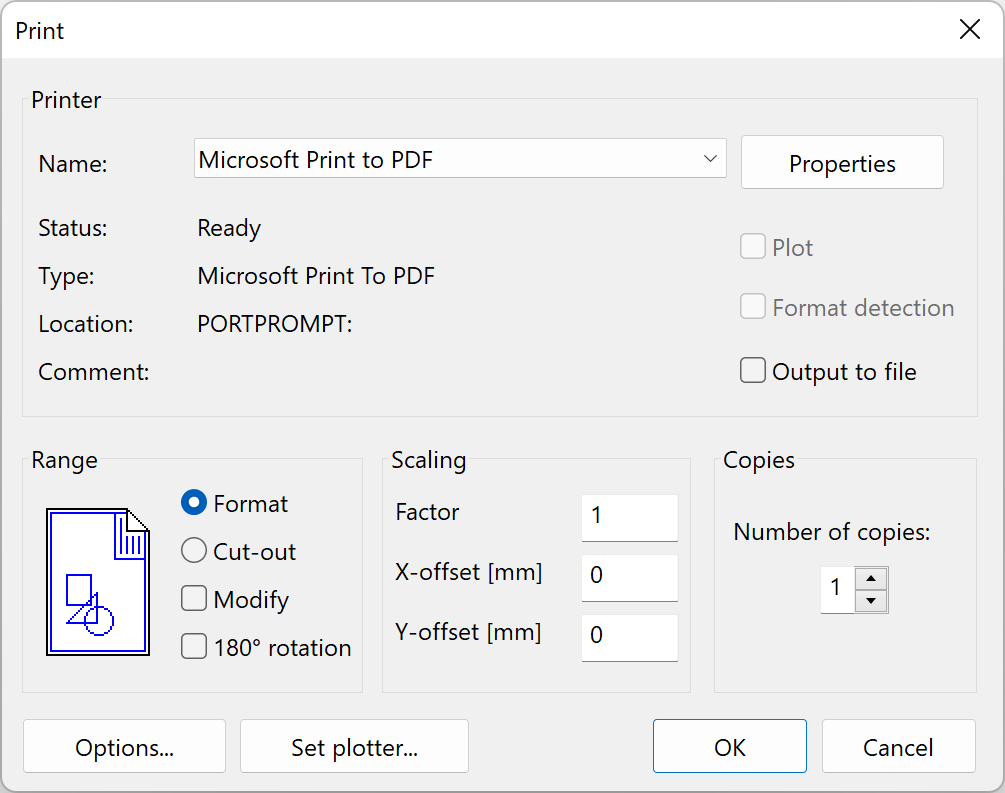Confirm printing with OK
This screenshot has width=1005, height=793.
click(729, 748)
